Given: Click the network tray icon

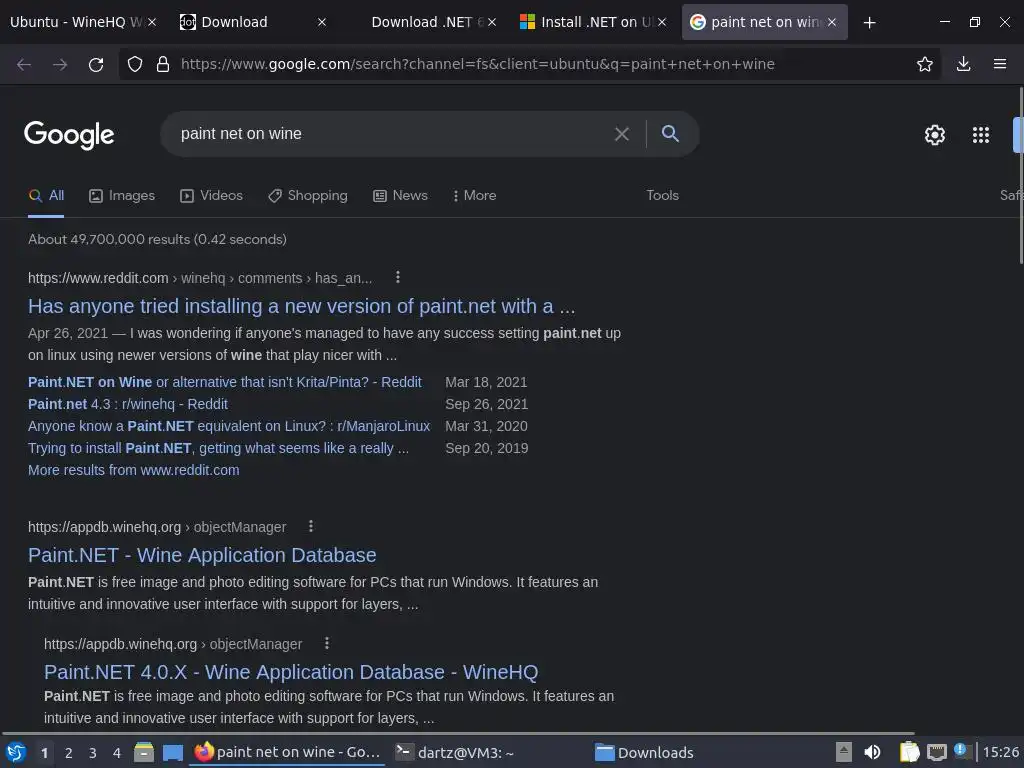Looking at the screenshot, I should 936,752.
